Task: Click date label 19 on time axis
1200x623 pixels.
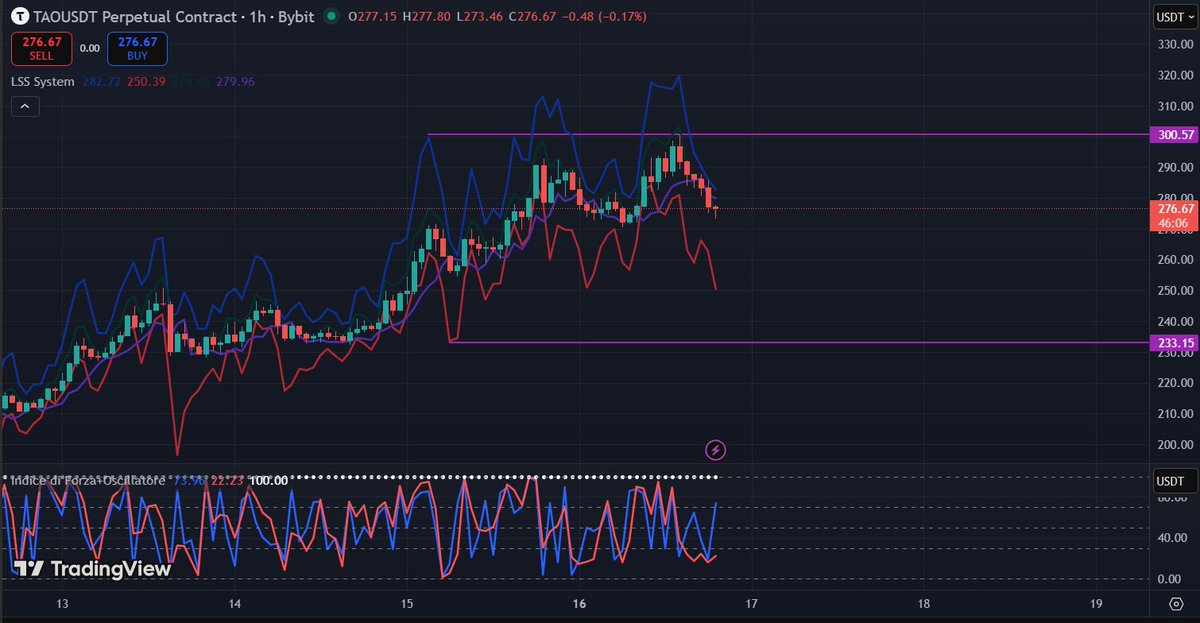Action: click(1096, 604)
